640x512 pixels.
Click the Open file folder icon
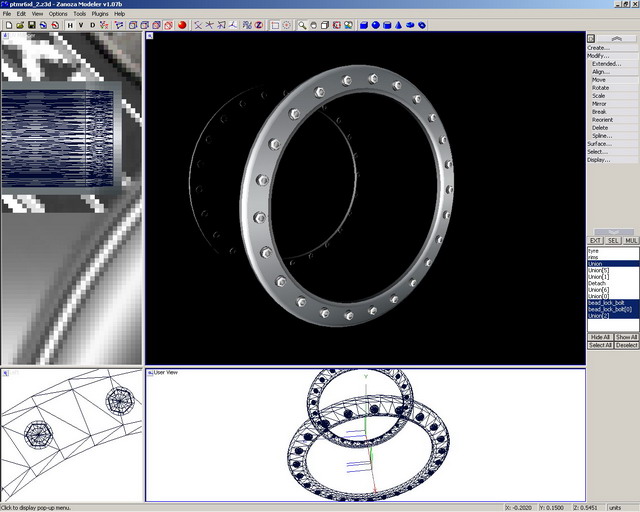(x=19, y=25)
